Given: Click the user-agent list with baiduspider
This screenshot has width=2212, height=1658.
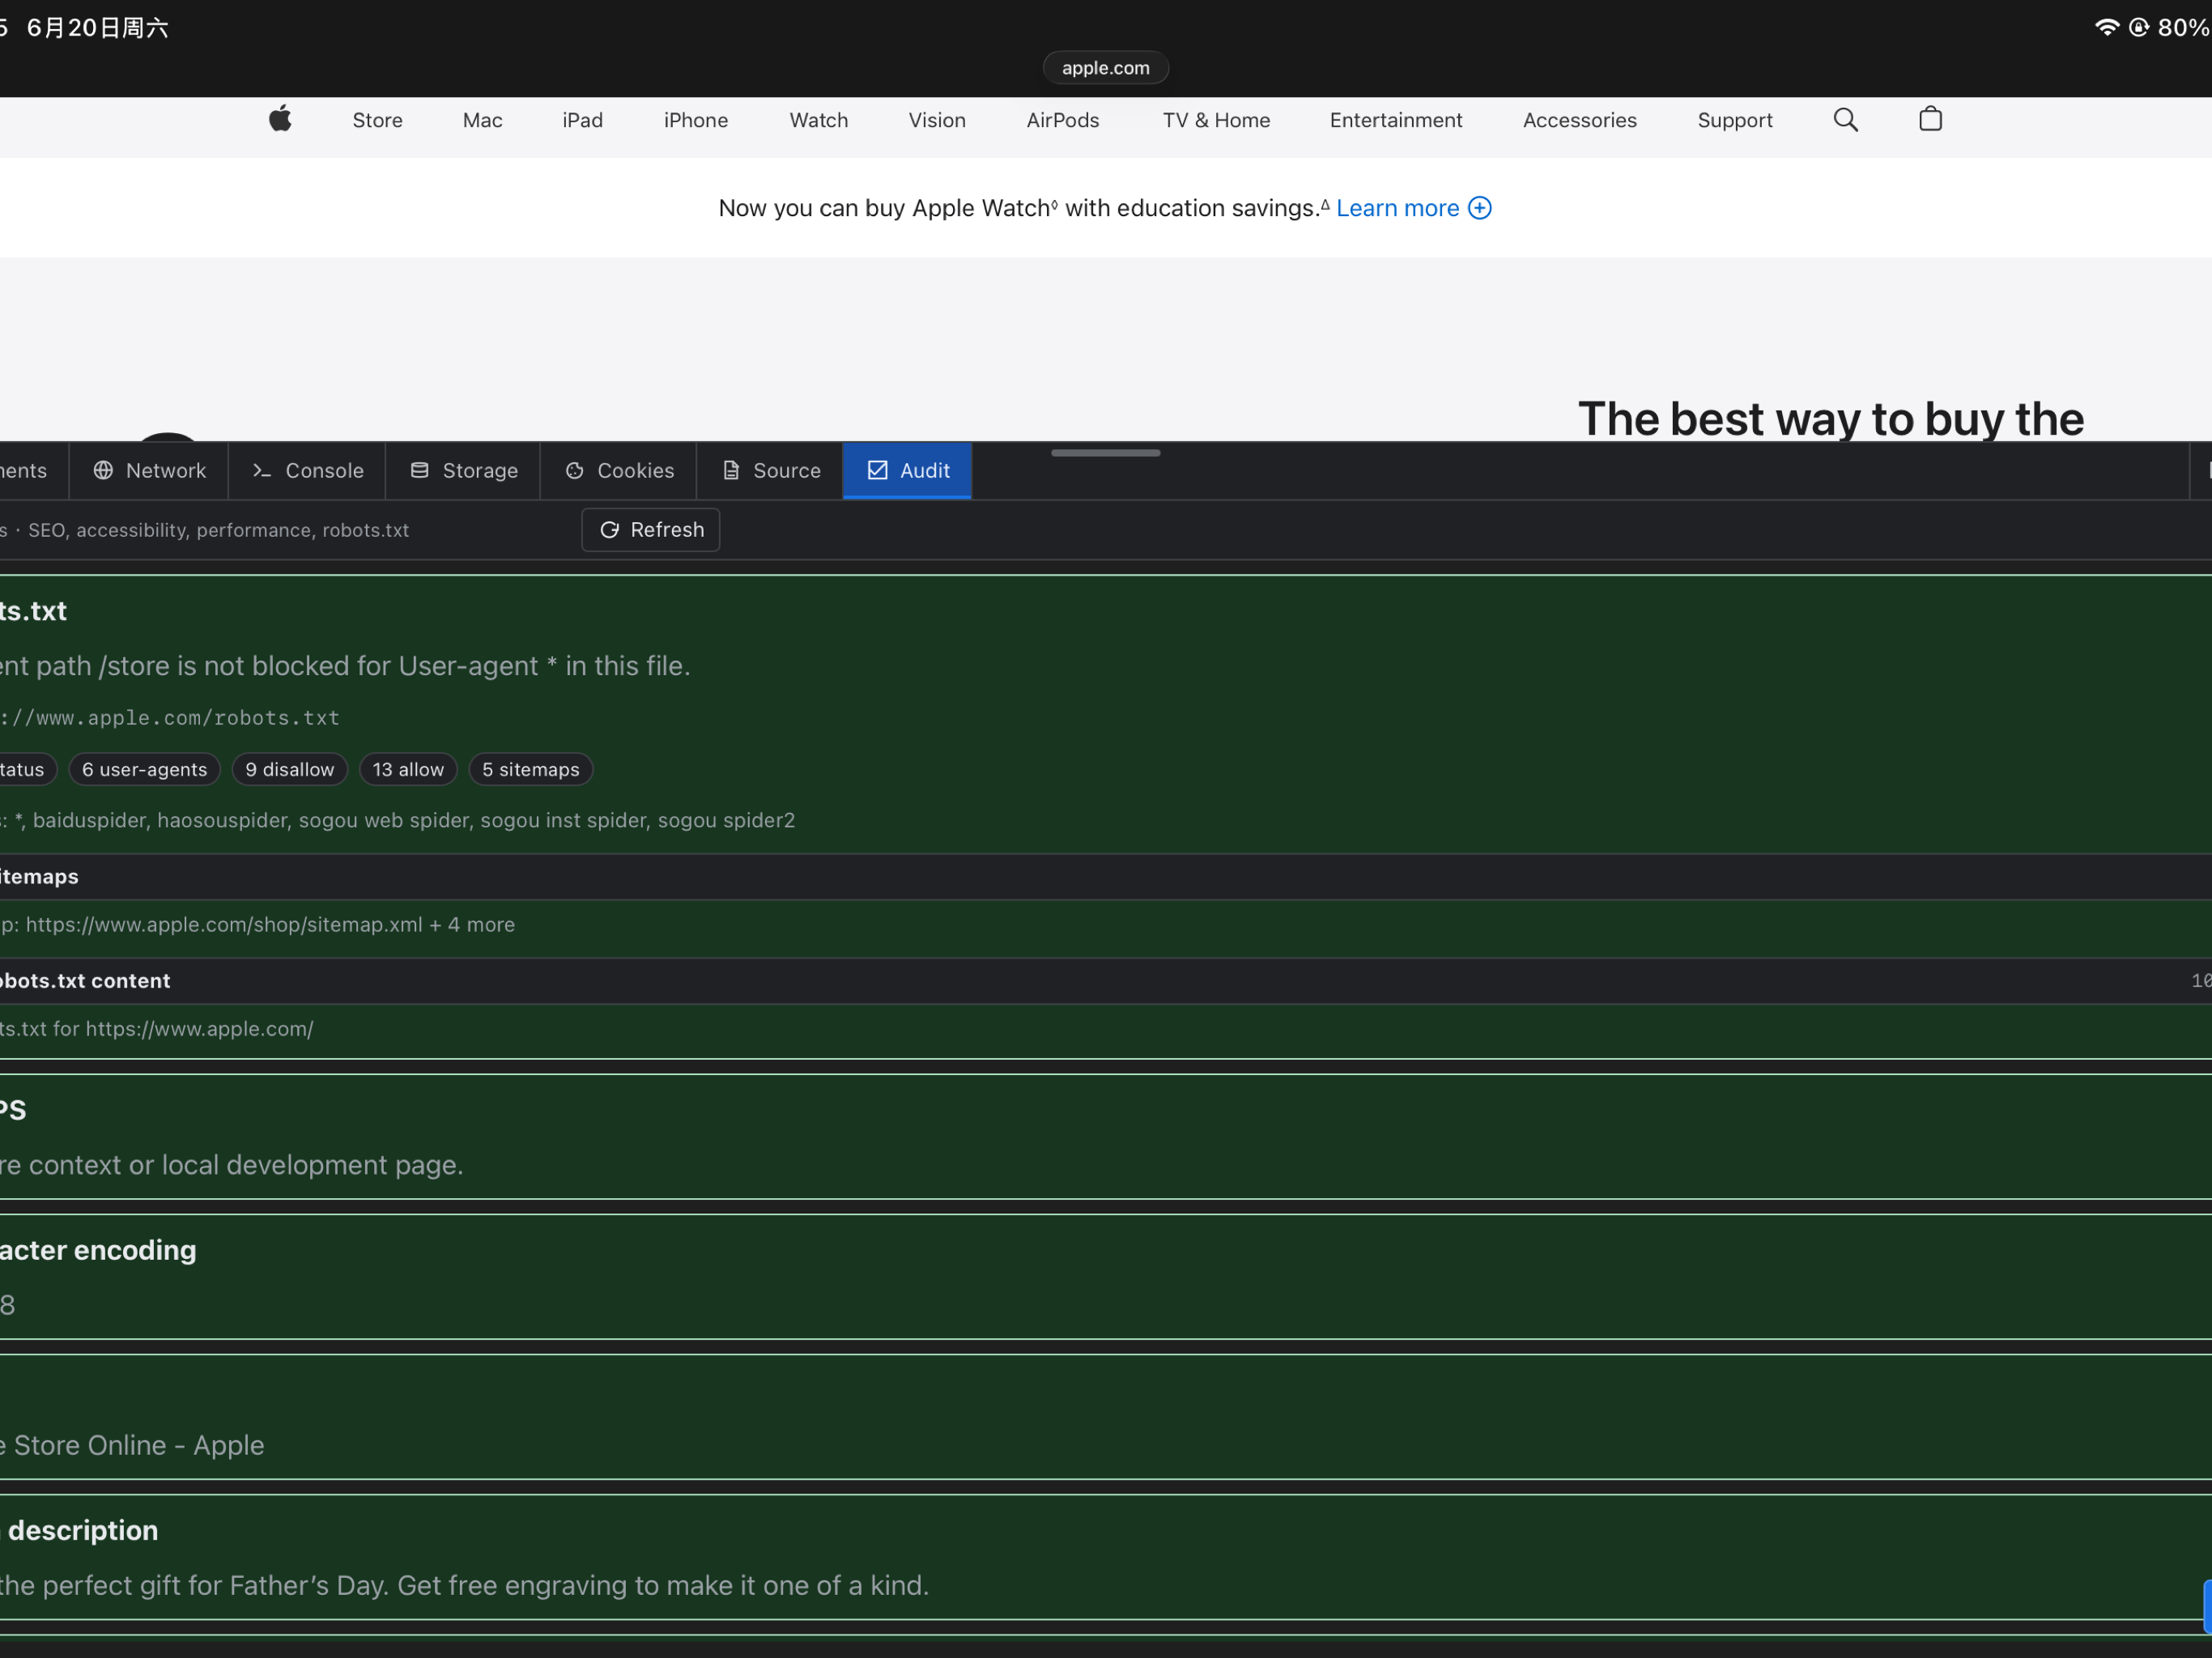Looking at the screenshot, I should 398,820.
